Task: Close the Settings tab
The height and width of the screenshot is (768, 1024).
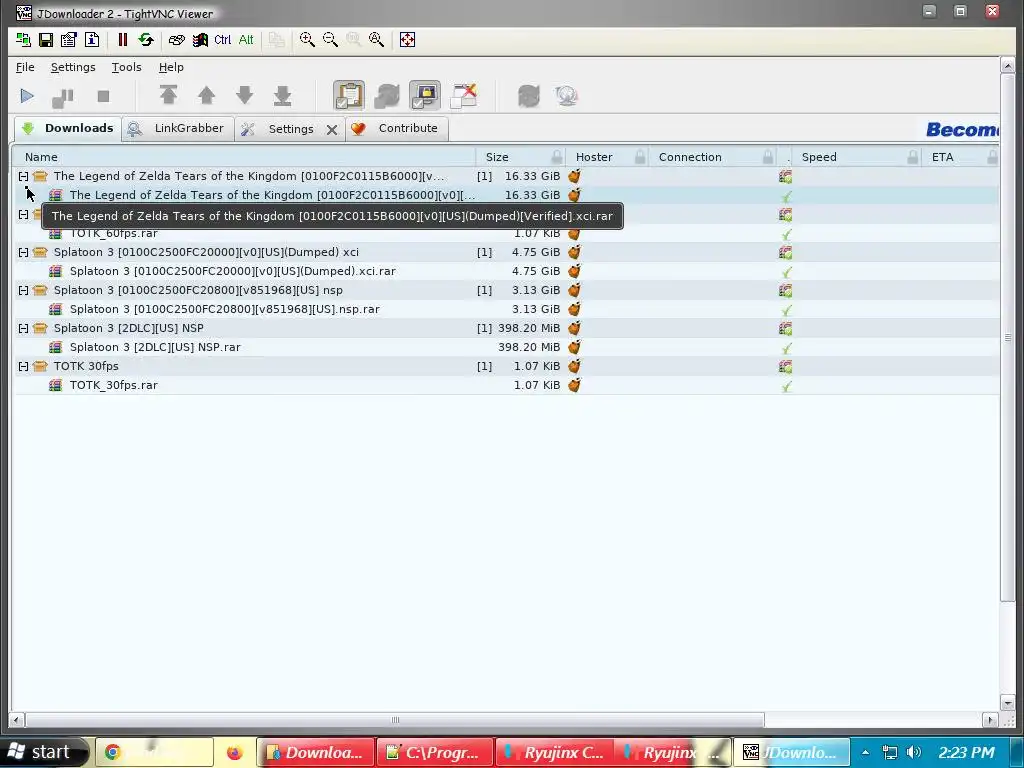Action: coord(332,129)
